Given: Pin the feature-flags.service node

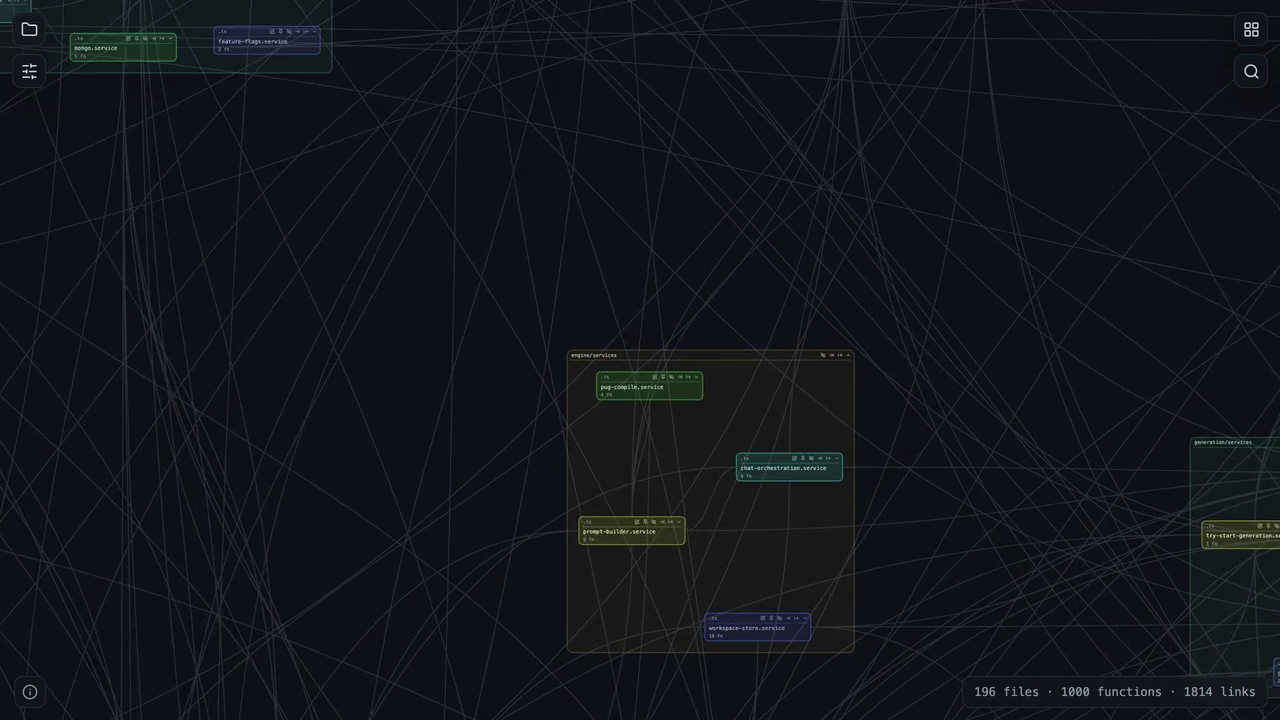Looking at the screenshot, I should 280,31.
